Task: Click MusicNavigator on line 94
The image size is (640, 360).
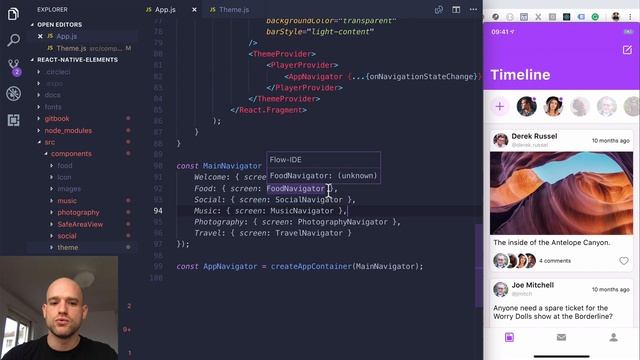Action: pos(302,211)
